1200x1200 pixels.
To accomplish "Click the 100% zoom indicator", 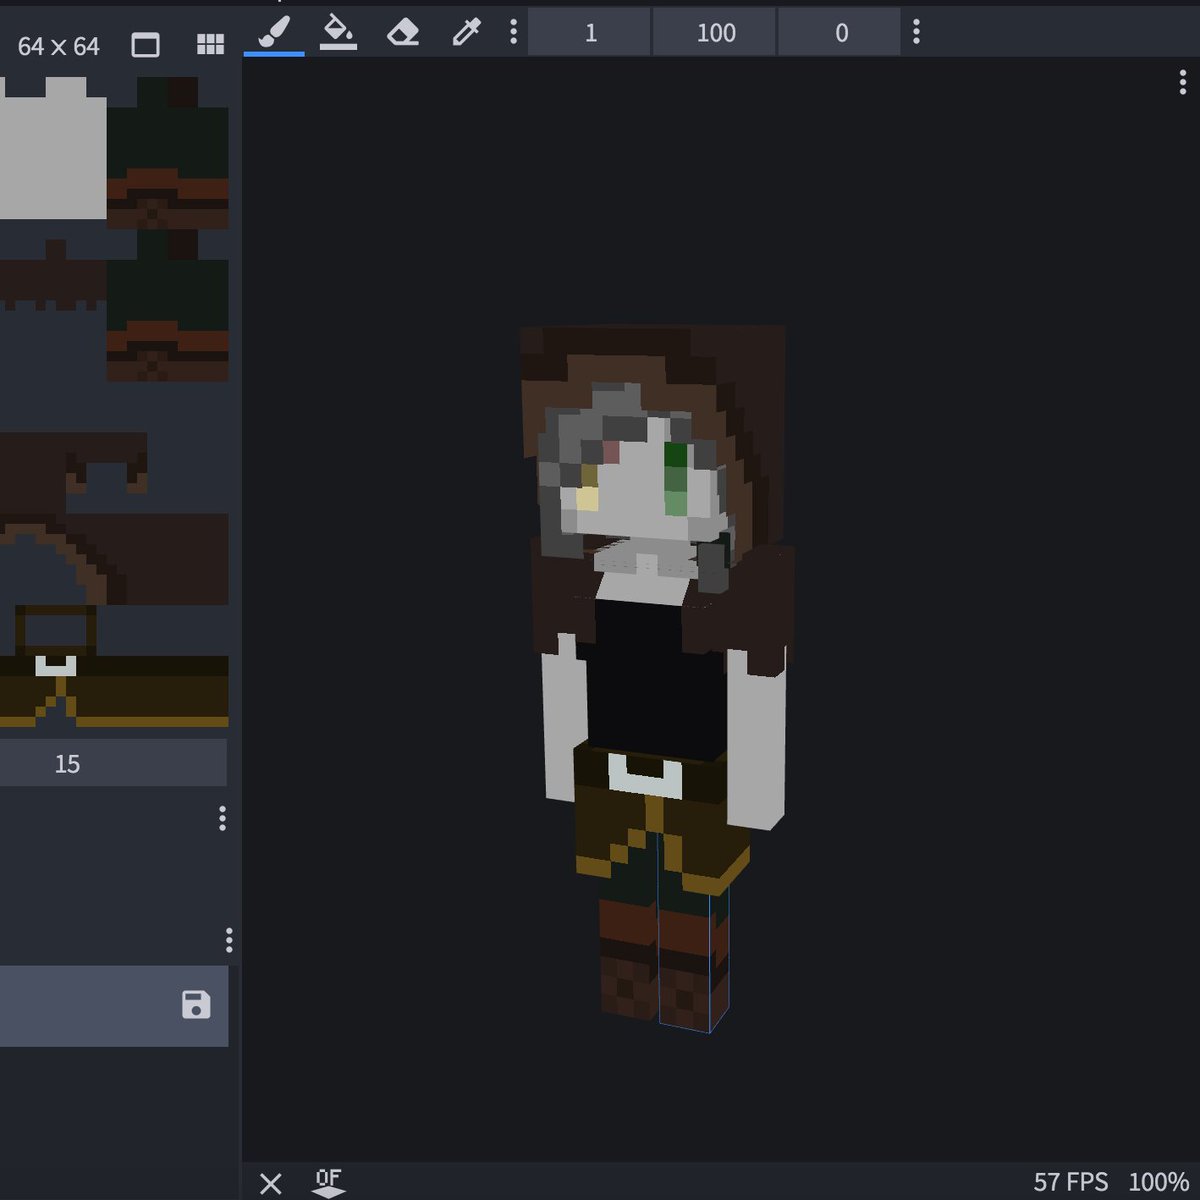I will click(1158, 1182).
